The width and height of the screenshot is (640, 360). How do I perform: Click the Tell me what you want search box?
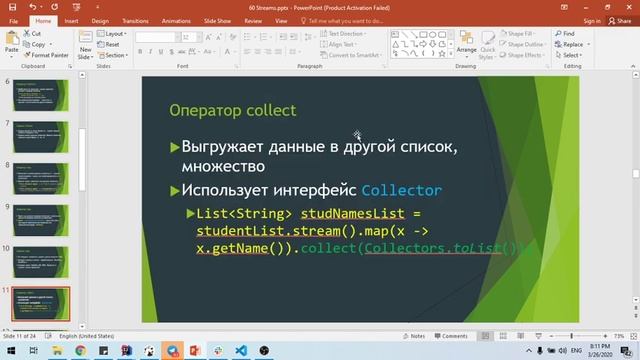tap(343, 21)
